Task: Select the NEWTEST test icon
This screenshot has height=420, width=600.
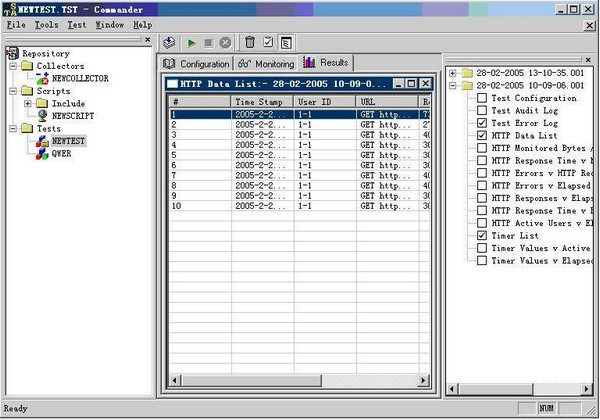Action: click(x=42, y=141)
